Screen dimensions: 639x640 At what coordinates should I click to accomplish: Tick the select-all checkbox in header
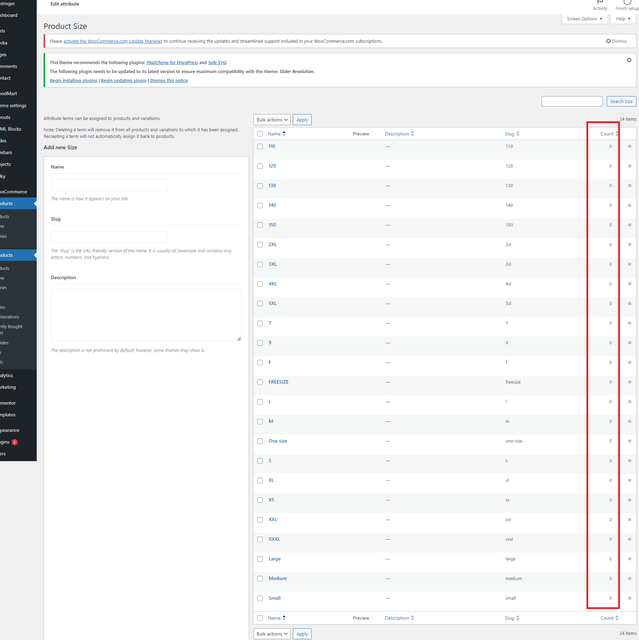pos(260,134)
